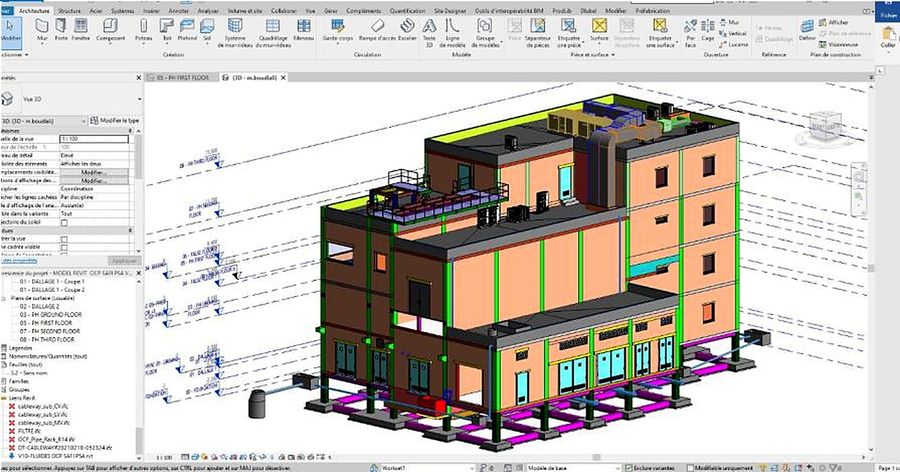The image size is (900, 472).
Task: Expand the Mur tool dropdown arrow
Action: [x=42, y=44]
